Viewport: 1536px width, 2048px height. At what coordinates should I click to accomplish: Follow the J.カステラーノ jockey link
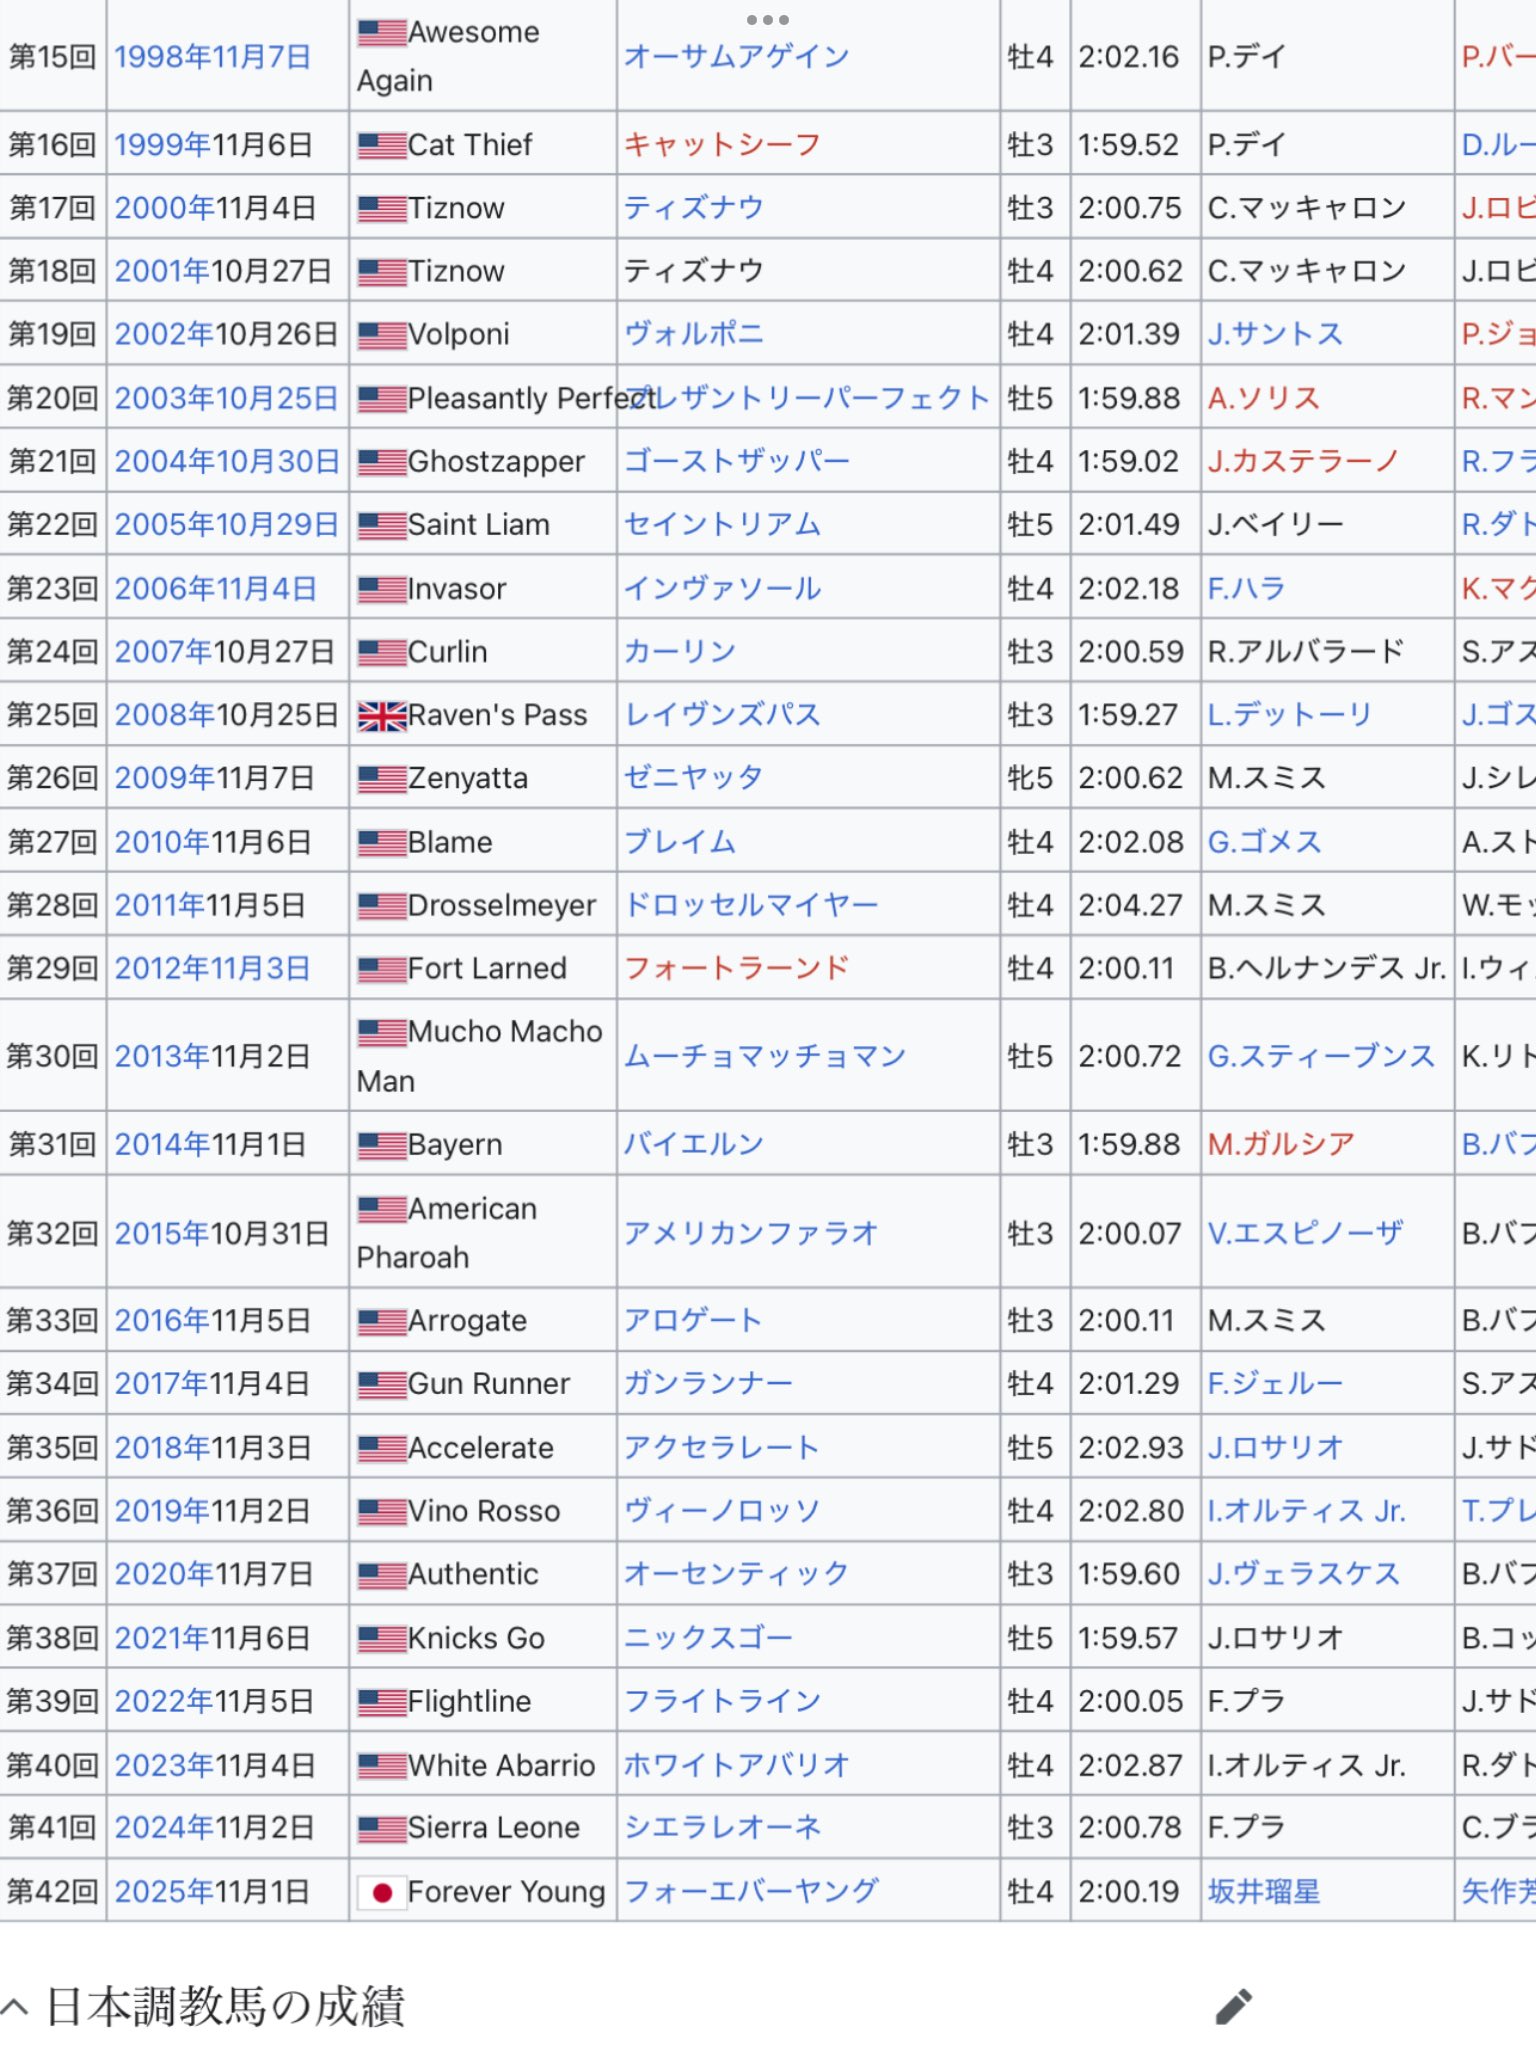tap(1304, 462)
